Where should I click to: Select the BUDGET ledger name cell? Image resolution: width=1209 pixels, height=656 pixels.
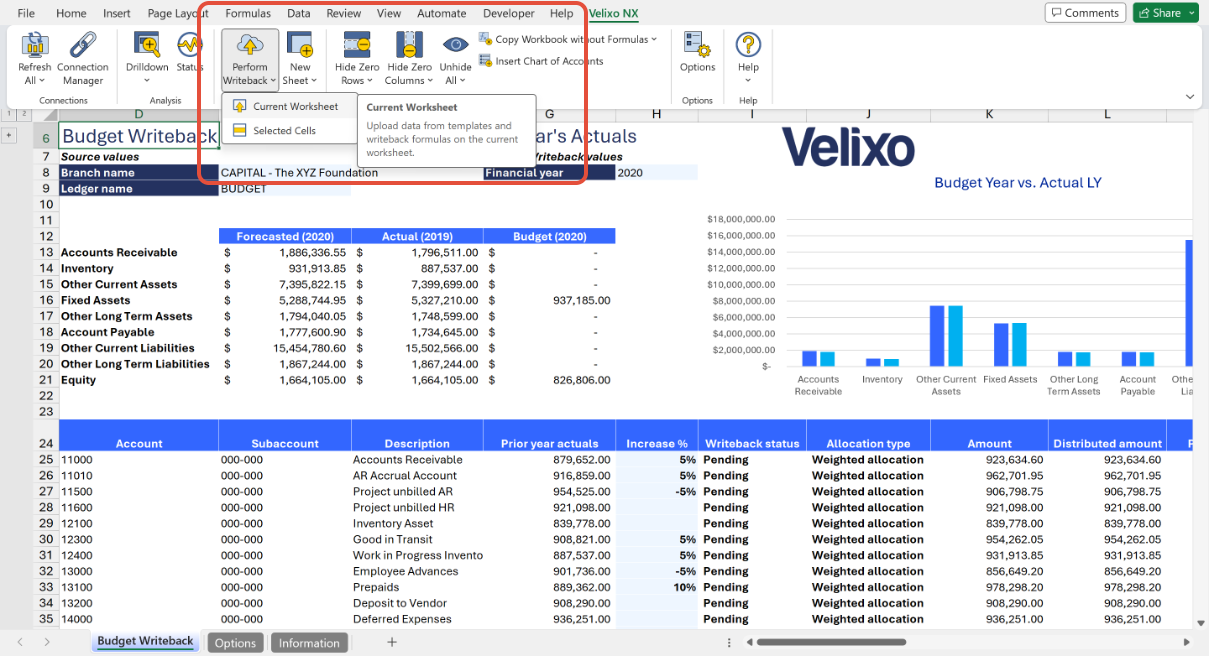pyautogui.click(x=285, y=188)
